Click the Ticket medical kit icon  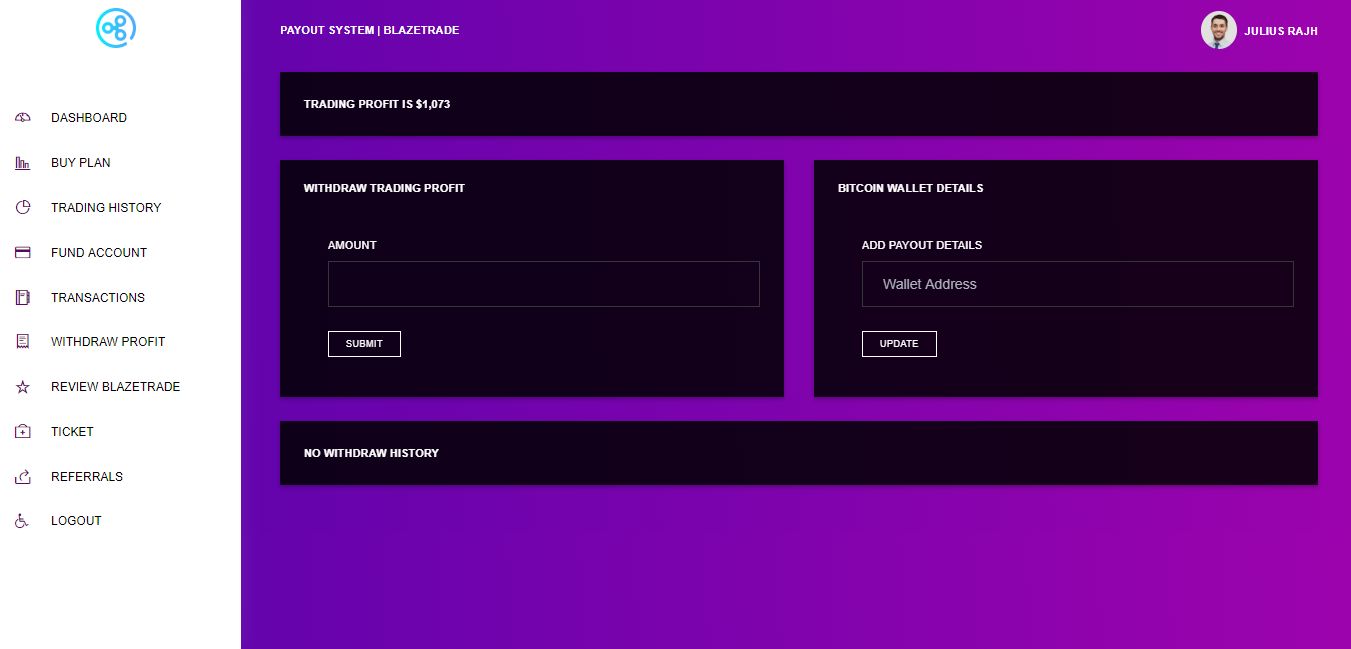(23, 432)
